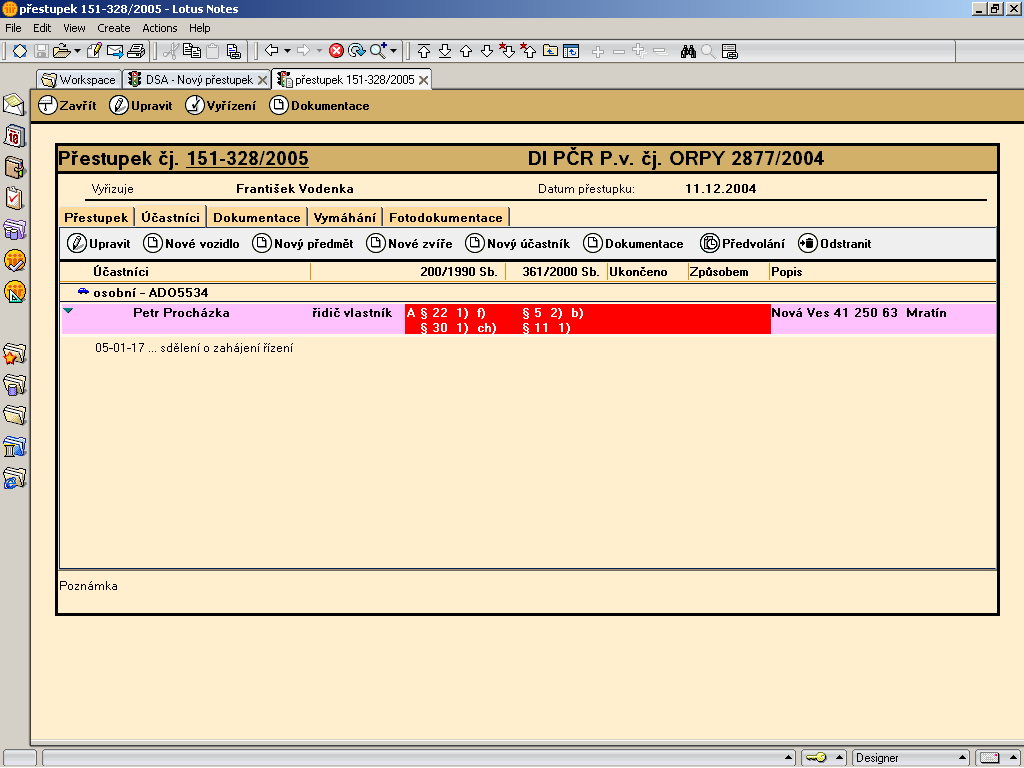
Task: Click the Navigate Next Unread toolbar icon
Action: click(507, 51)
